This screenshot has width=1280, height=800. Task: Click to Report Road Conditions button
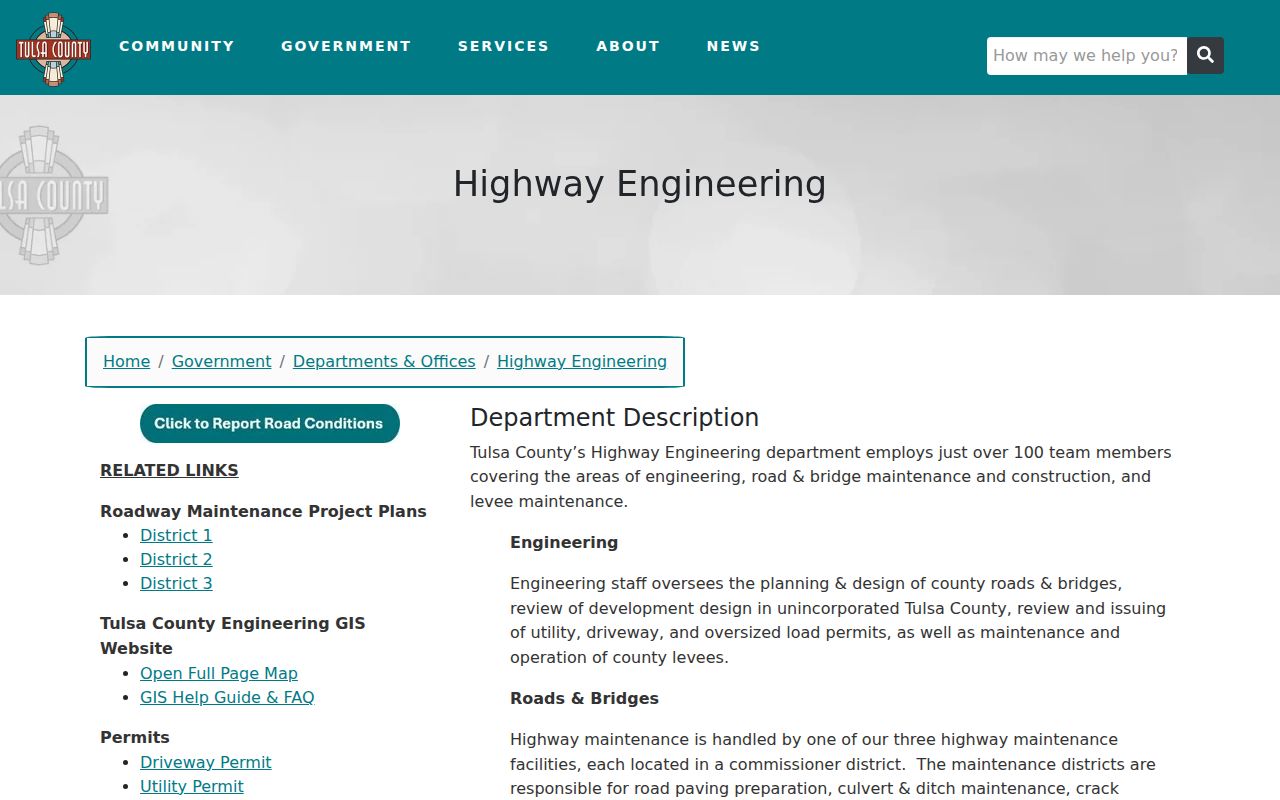pos(269,423)
